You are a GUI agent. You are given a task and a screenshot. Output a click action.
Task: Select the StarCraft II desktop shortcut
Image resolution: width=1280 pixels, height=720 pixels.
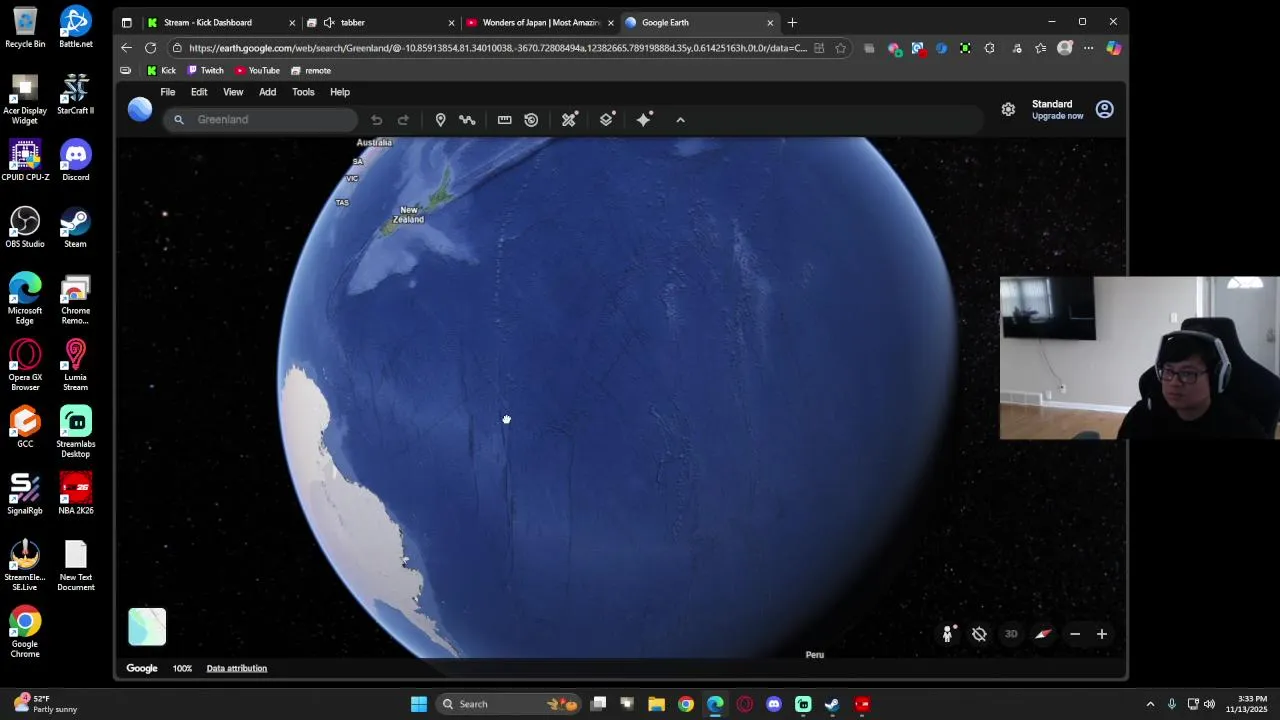tap(75, 94)
